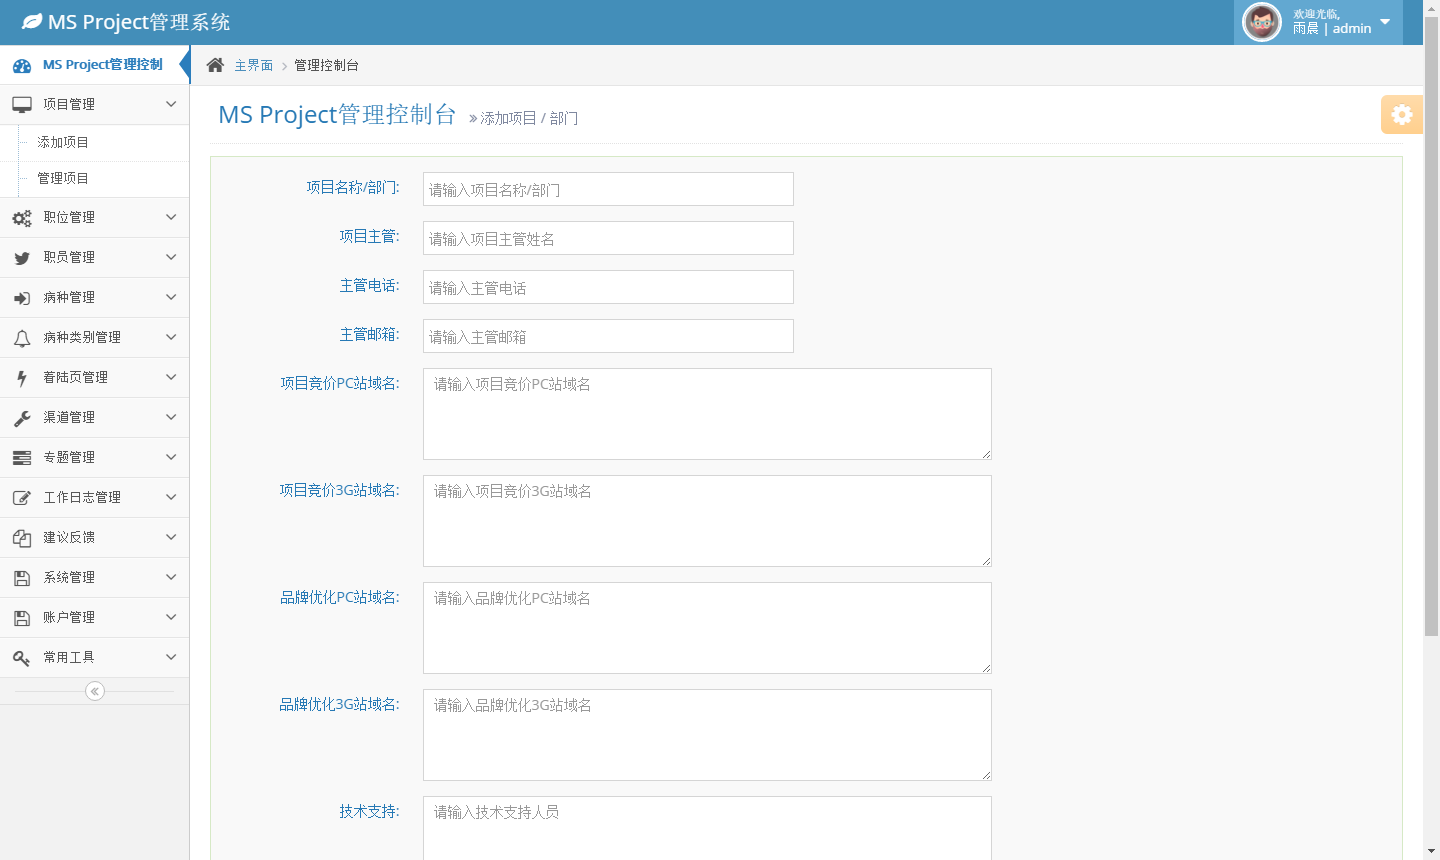Screen dimensions: 1440x860
Task: Open the 添加项目 submenu item
Action: pos(63,142)
